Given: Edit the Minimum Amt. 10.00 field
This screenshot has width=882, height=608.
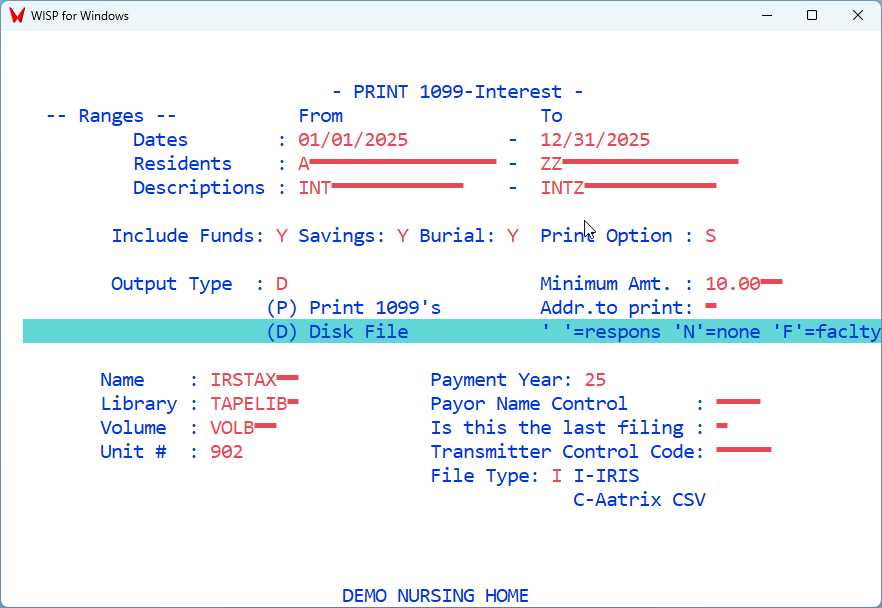Looking at the screenshot, I should (x=743, y=284).
